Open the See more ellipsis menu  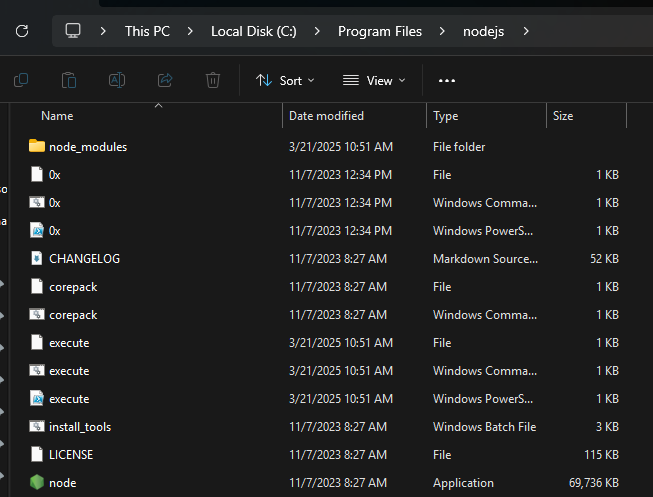coord(447,80)
